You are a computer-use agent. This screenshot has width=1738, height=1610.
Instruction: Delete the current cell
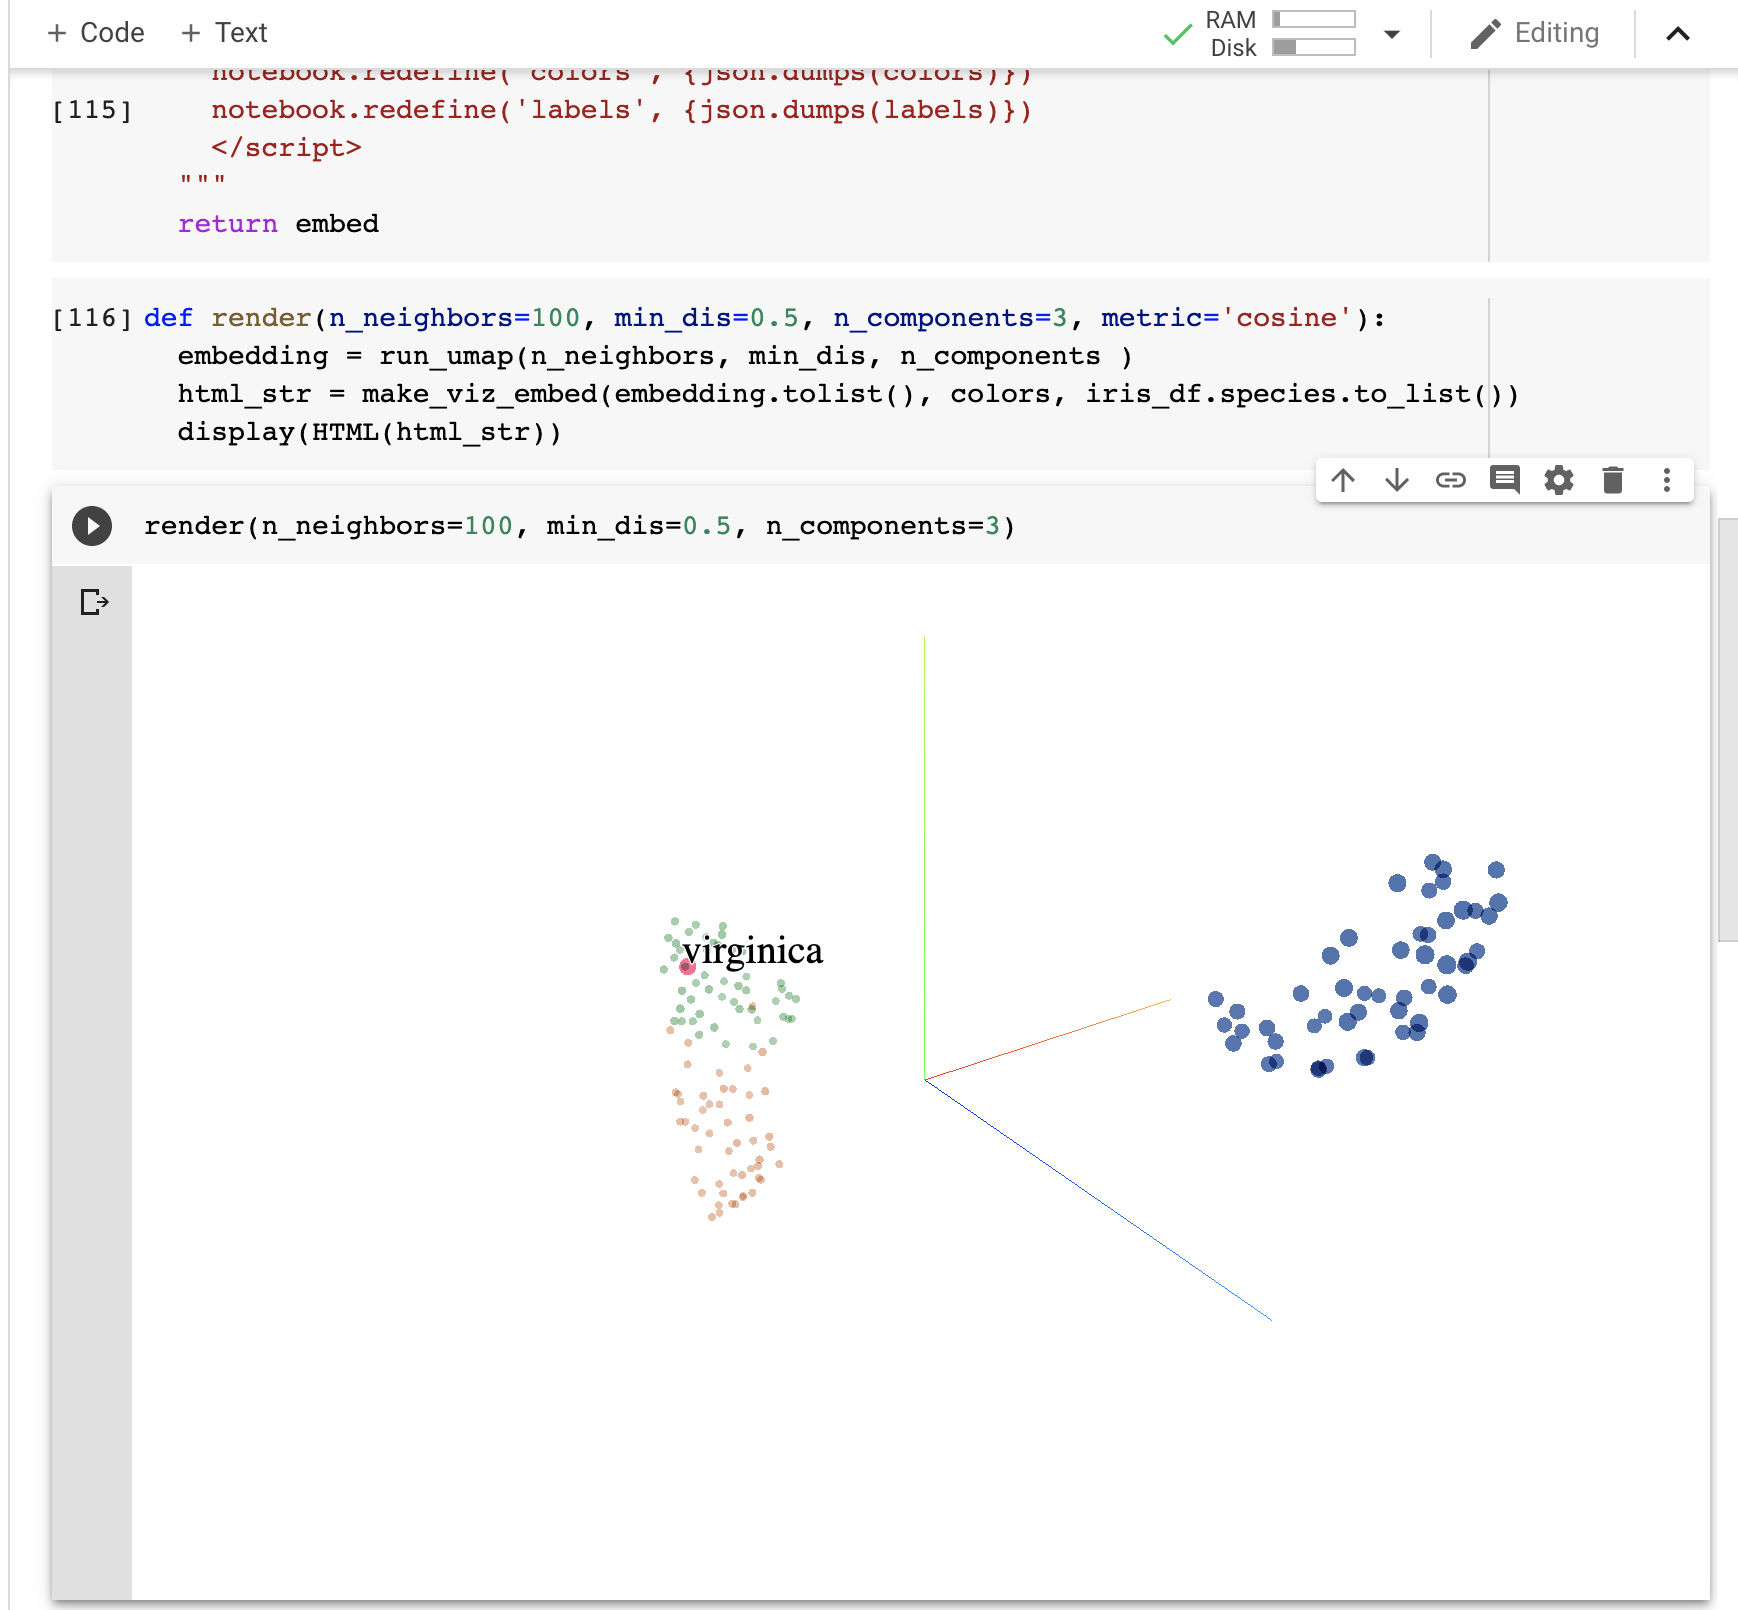click(x=1613, y=481)
